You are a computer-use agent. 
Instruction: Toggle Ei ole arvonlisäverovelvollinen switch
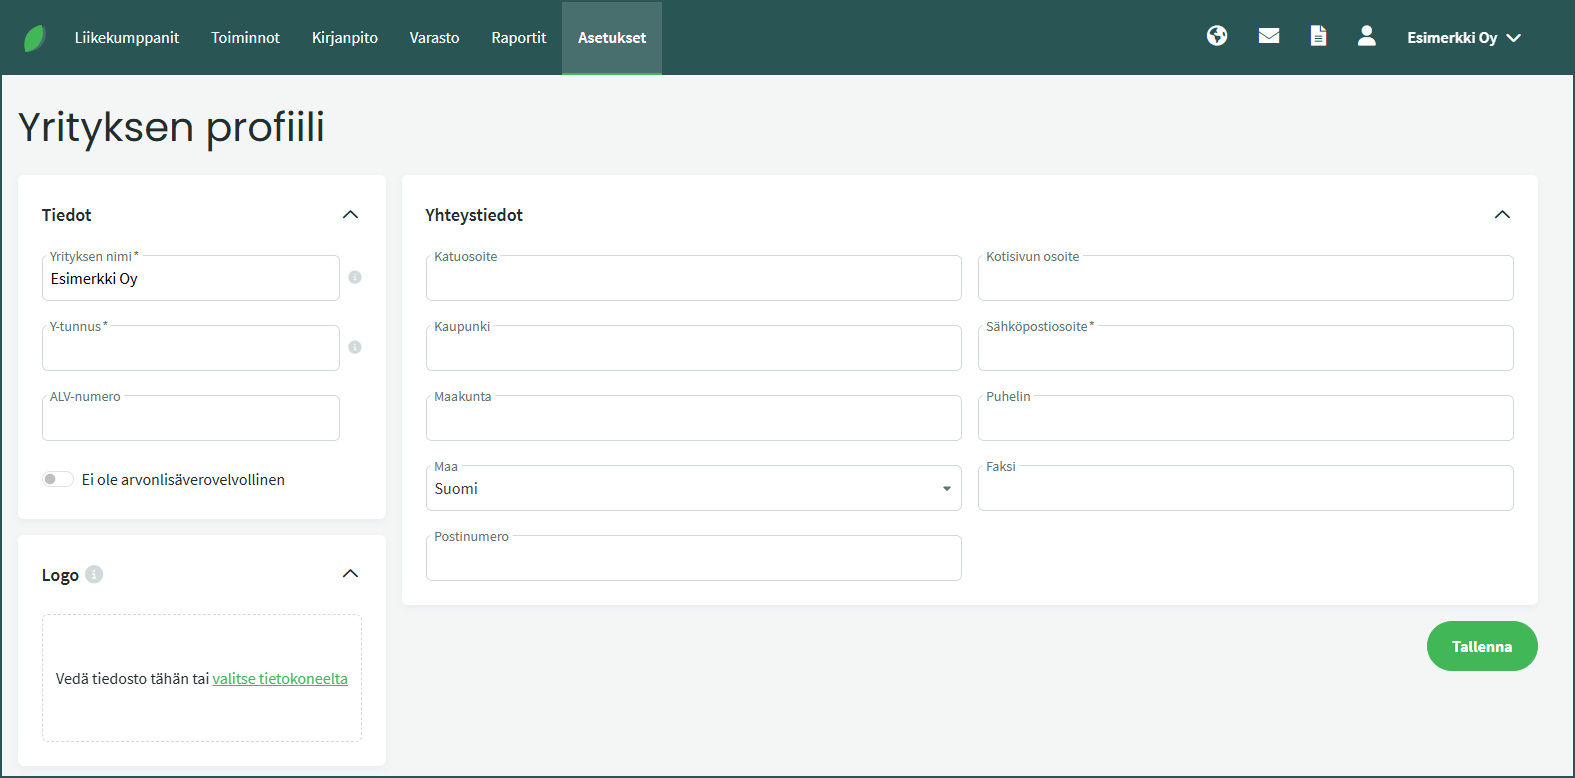click(x=58, y=479)
